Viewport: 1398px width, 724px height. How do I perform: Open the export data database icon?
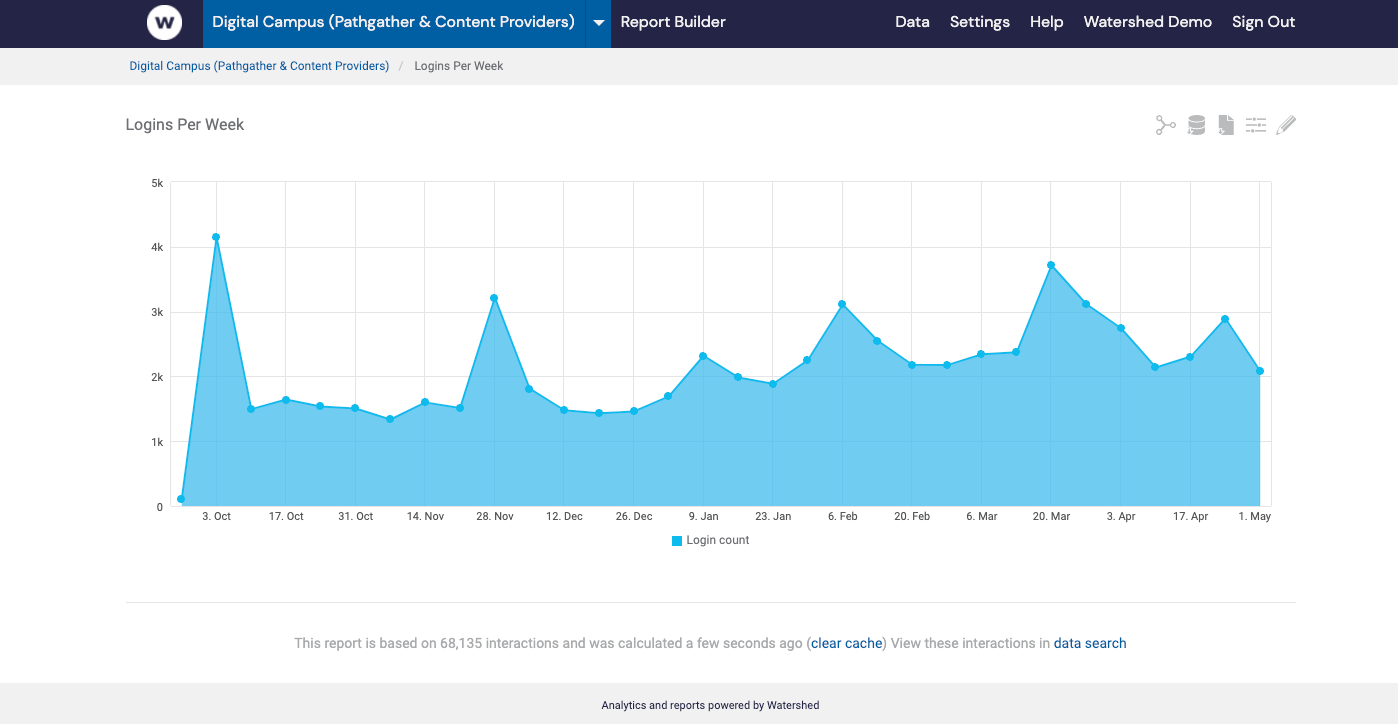pos(1195,124)
